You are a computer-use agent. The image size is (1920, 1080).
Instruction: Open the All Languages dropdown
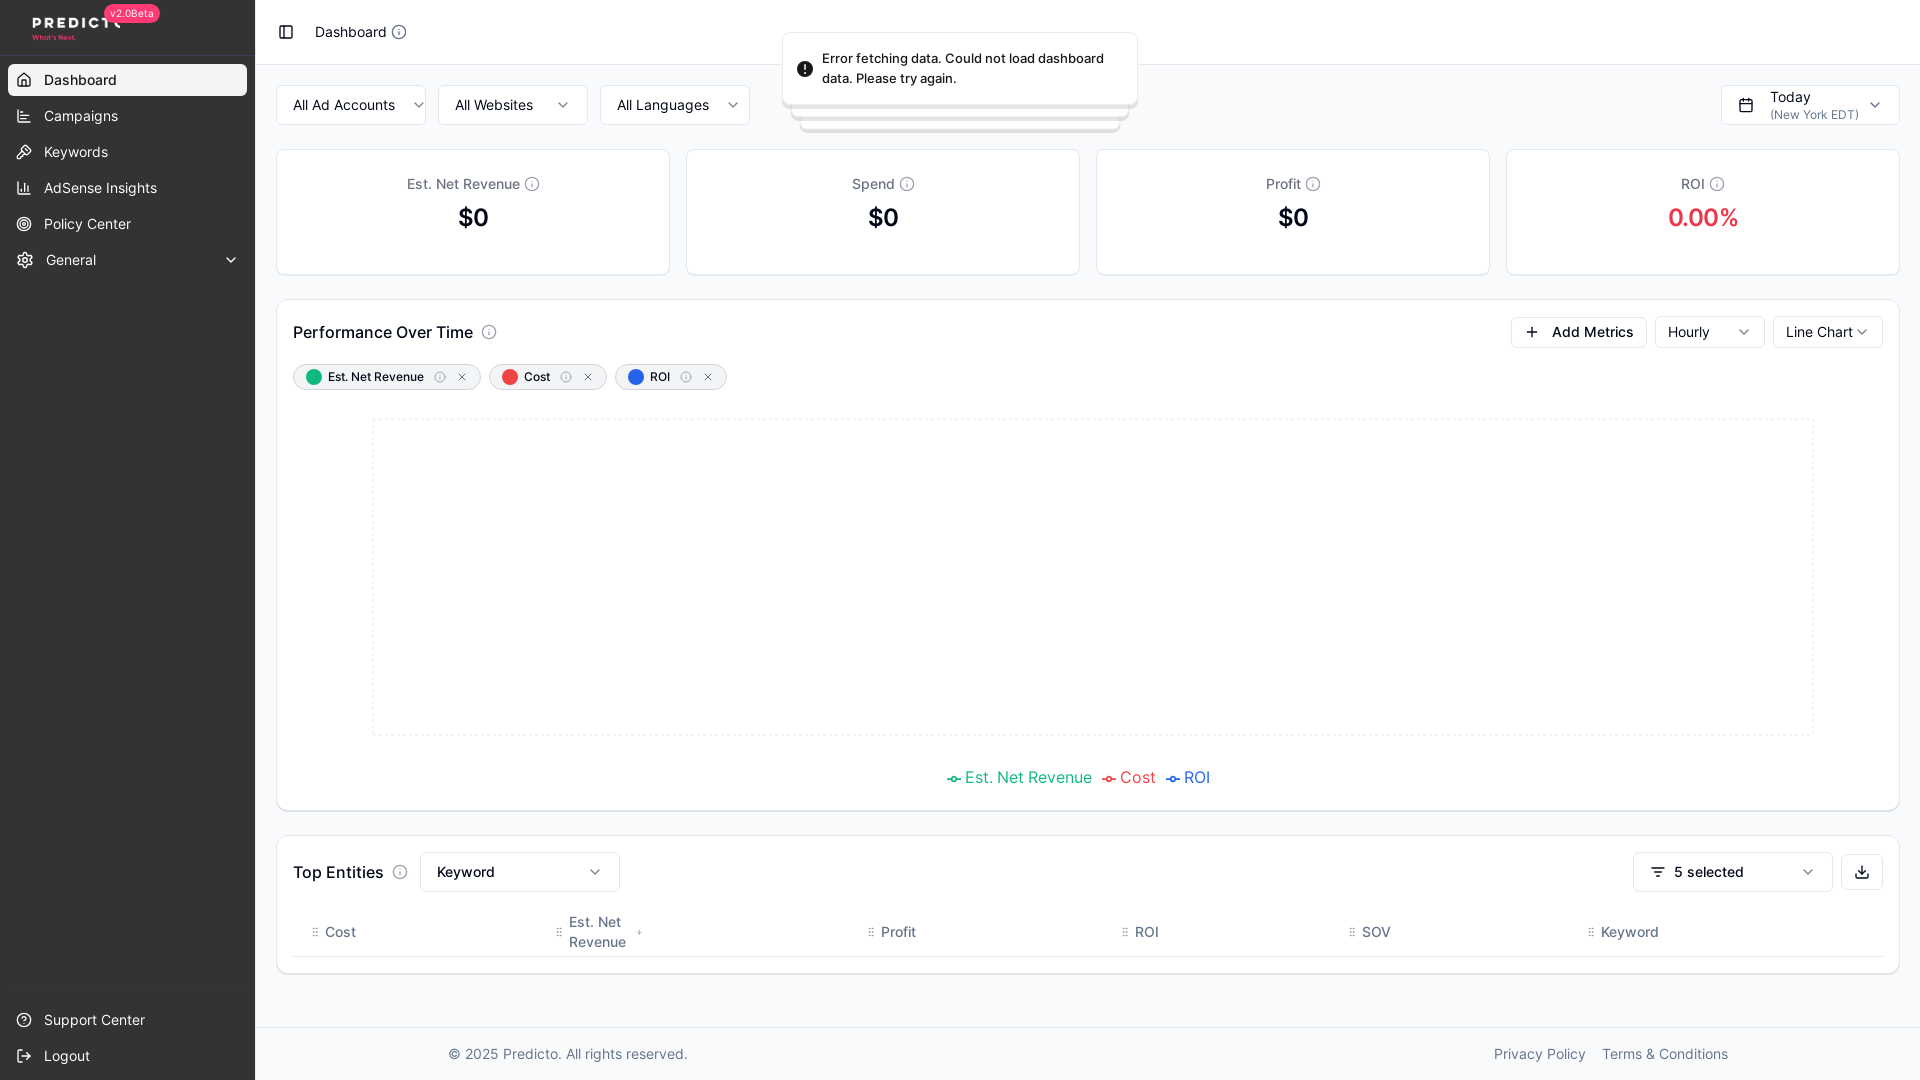[x=675, y=105]
